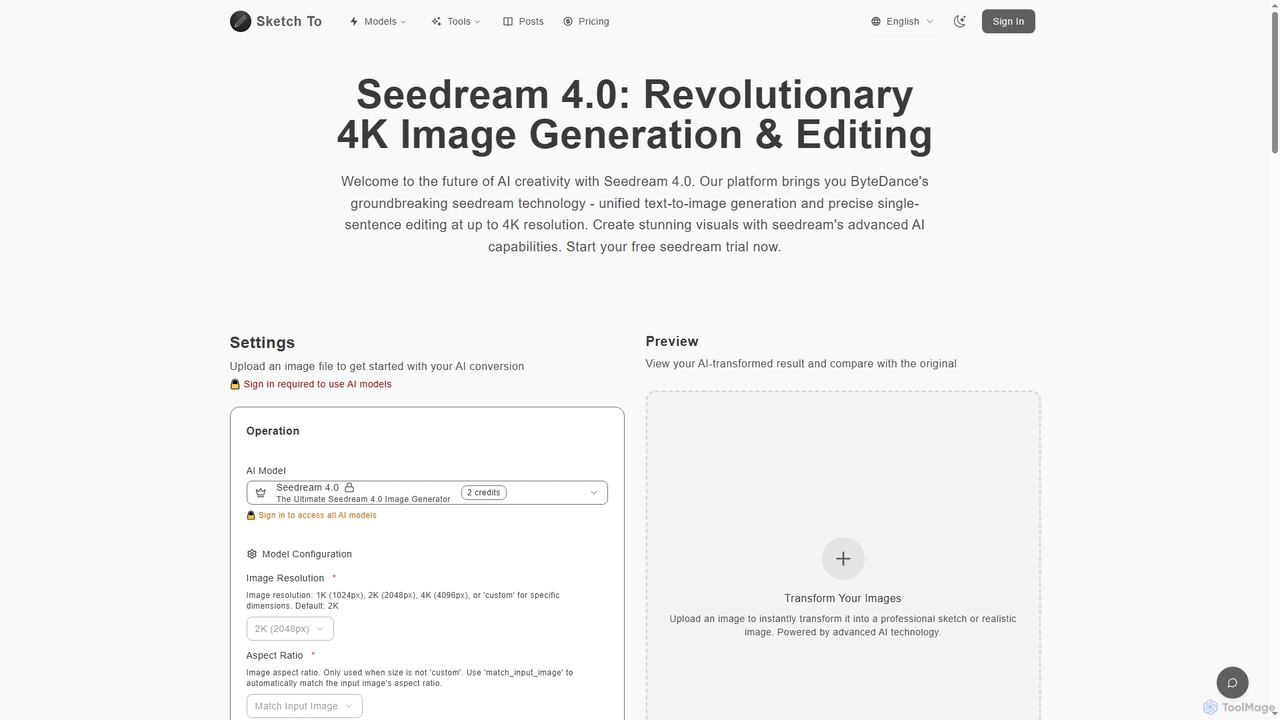Click the sparkle Tools icon
The height and width of the screenshot is (720, 1280).
(x=436, y=21)
